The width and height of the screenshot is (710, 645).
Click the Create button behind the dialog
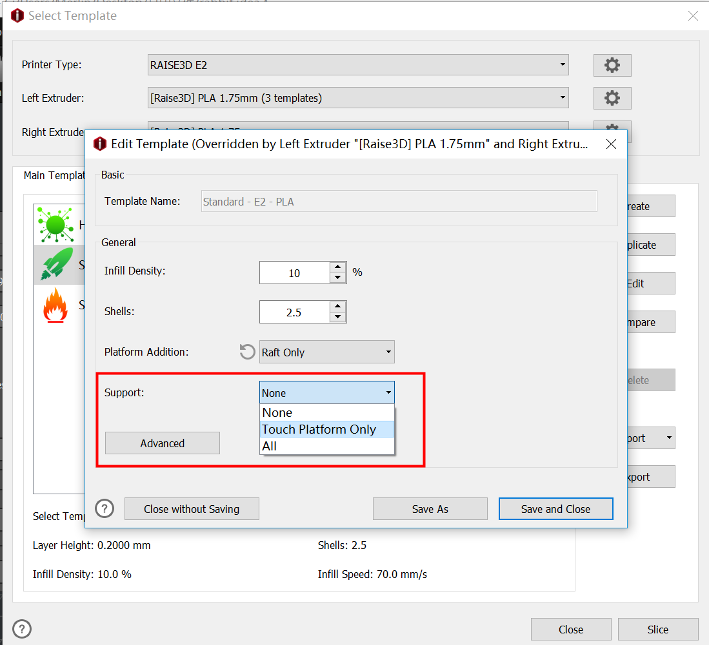pyautogui.click(x=651, y=206)
